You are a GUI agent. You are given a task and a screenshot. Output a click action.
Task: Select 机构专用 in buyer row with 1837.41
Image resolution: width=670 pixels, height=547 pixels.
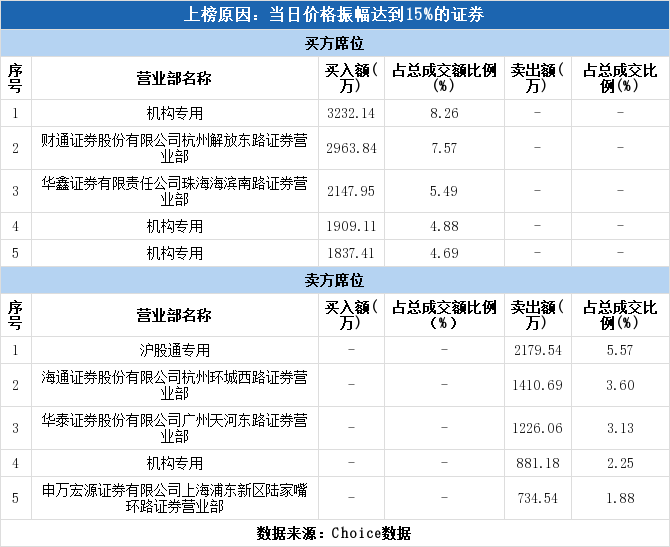coord(175,253)
